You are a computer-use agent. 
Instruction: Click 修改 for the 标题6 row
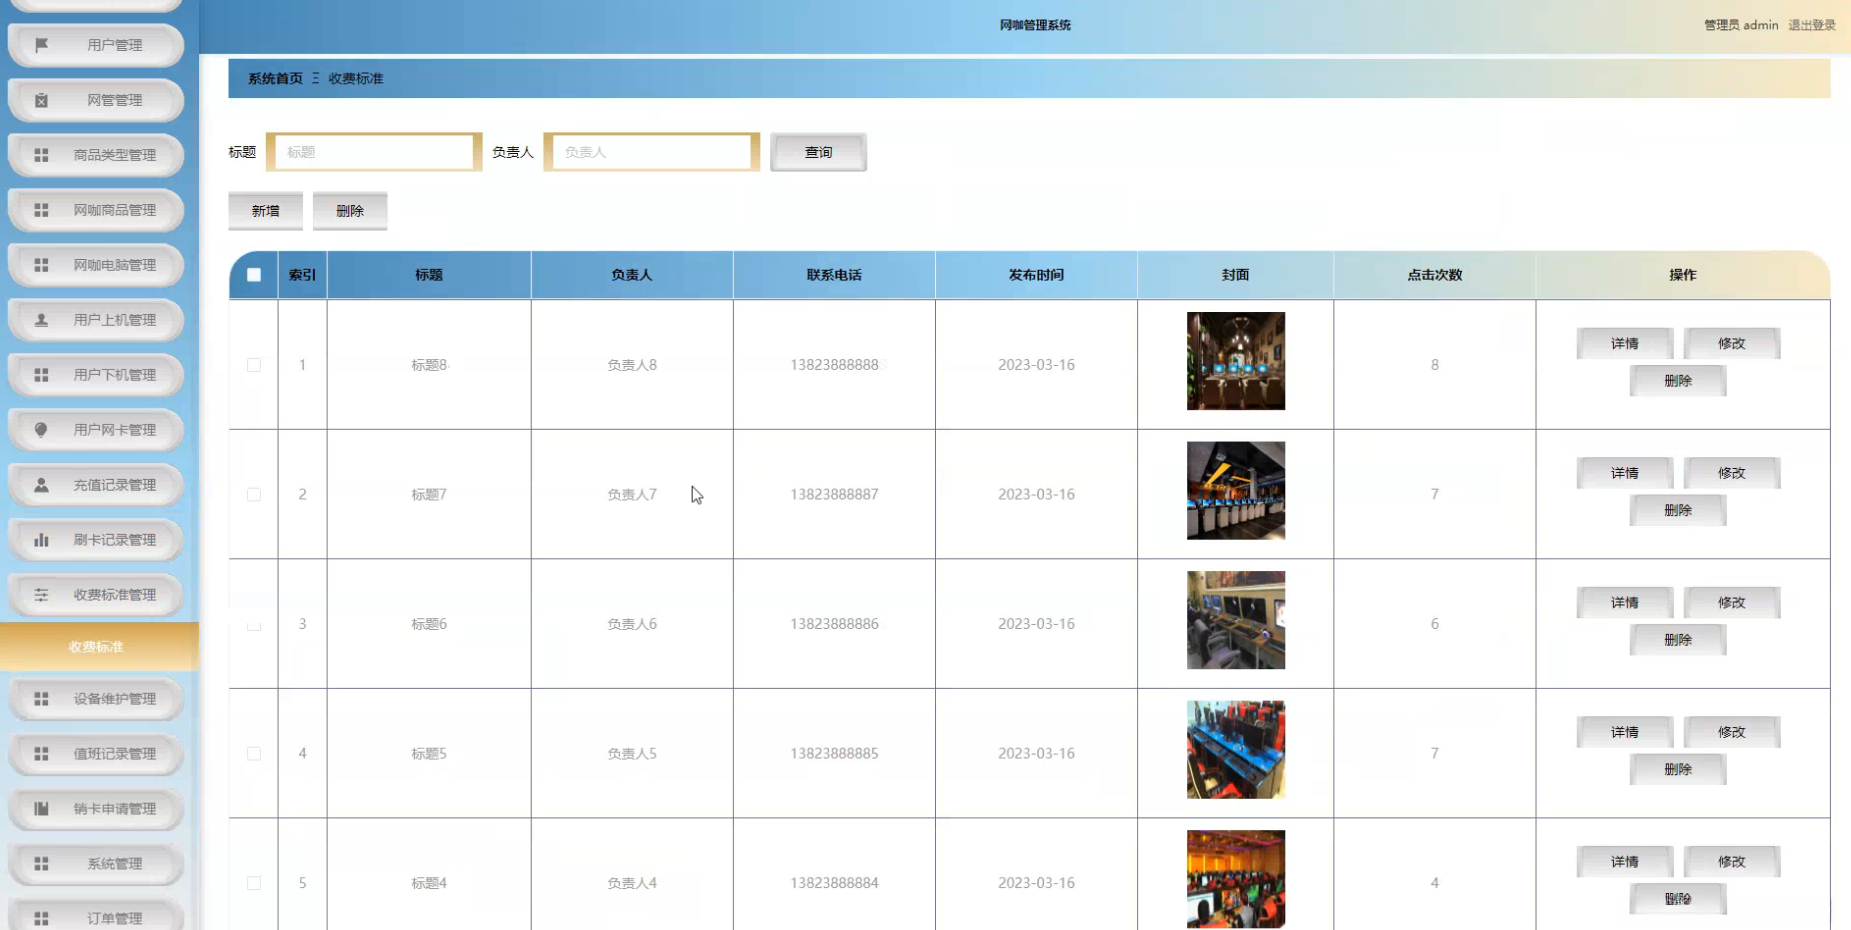pyautogui.click(x=1732, y=602)
